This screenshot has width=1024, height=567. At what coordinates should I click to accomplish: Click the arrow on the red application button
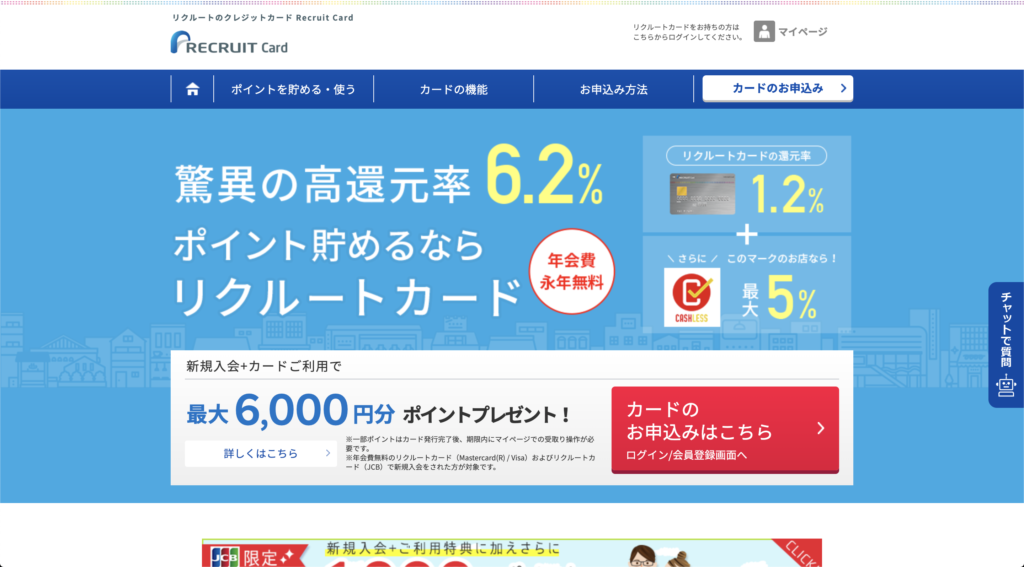(821, 429)
